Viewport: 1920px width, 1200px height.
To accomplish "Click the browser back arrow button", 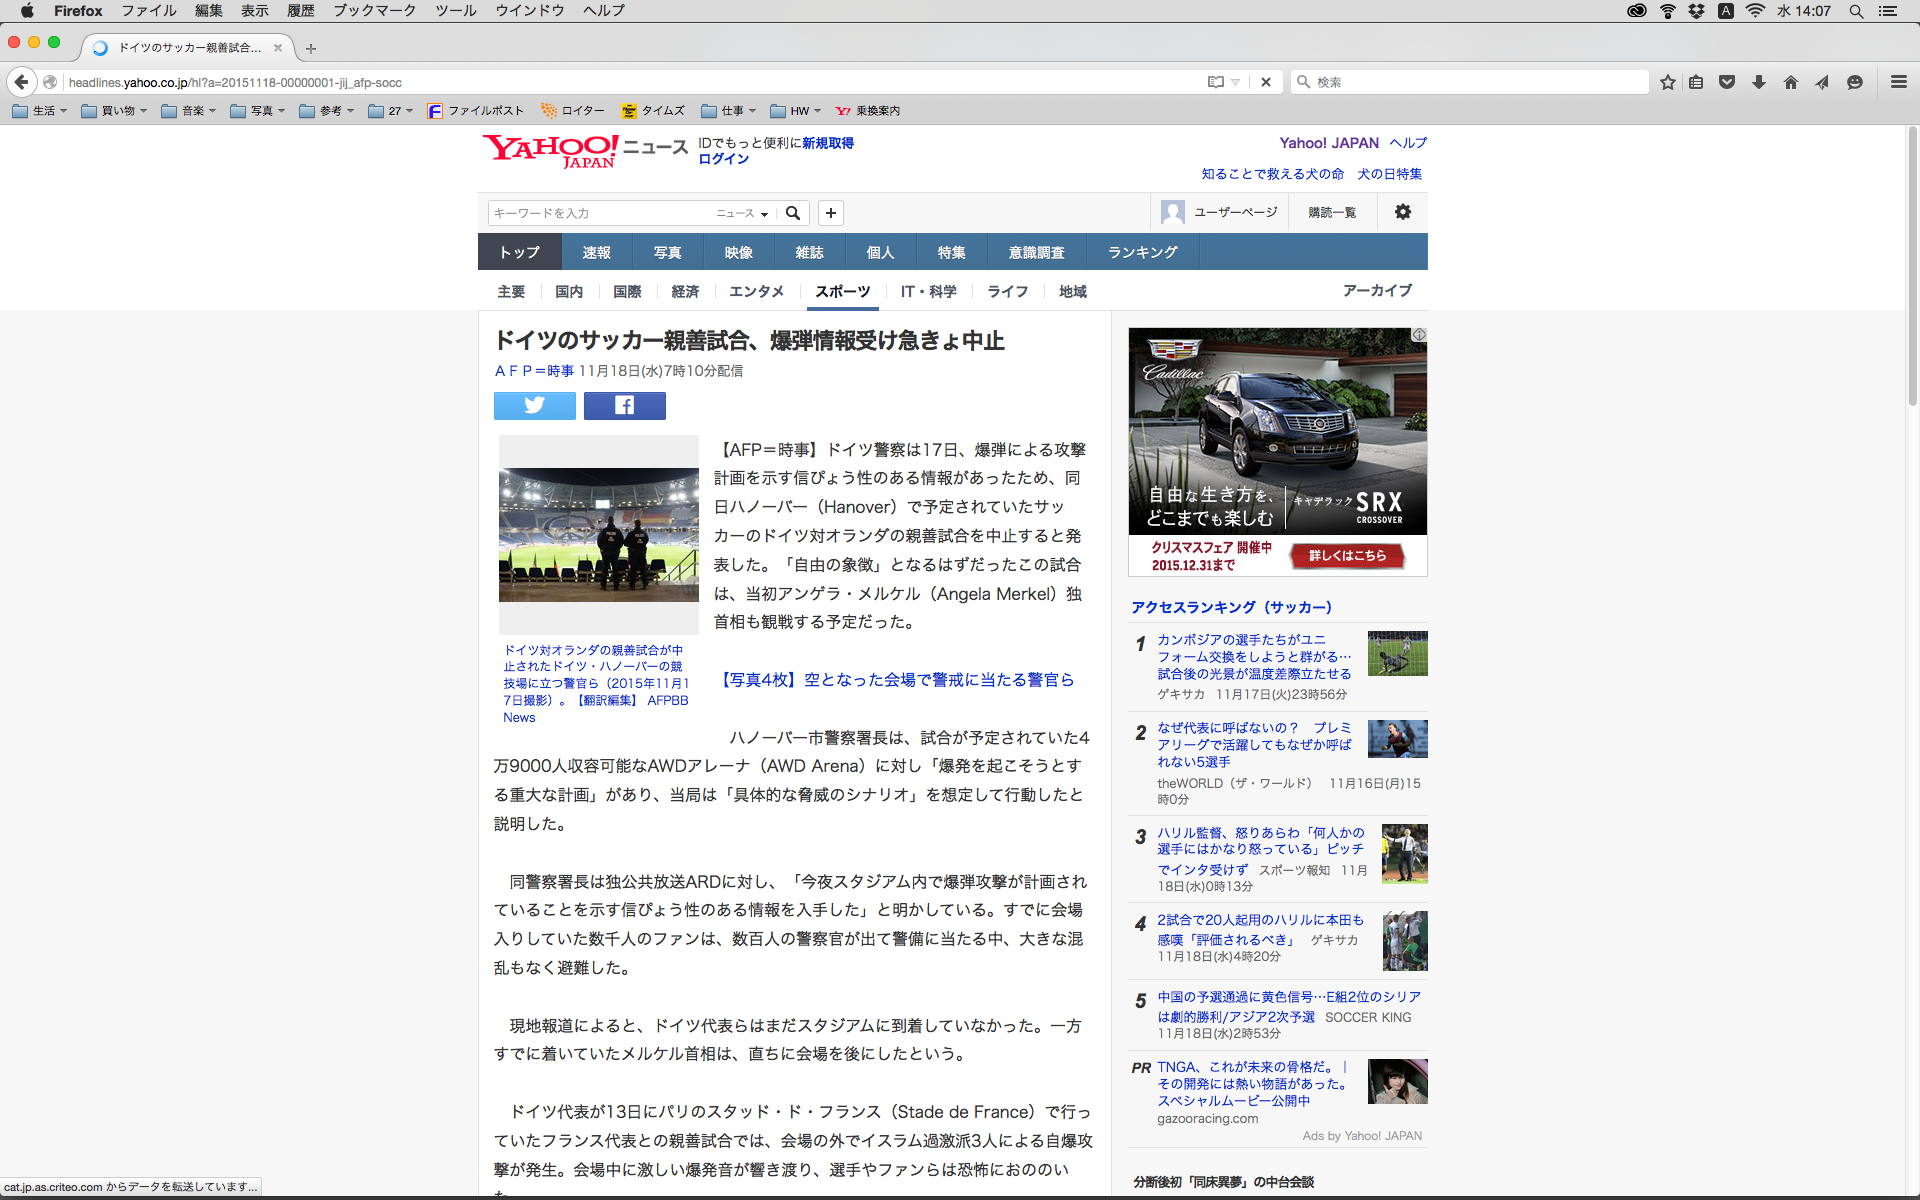I will click(21, 82).
